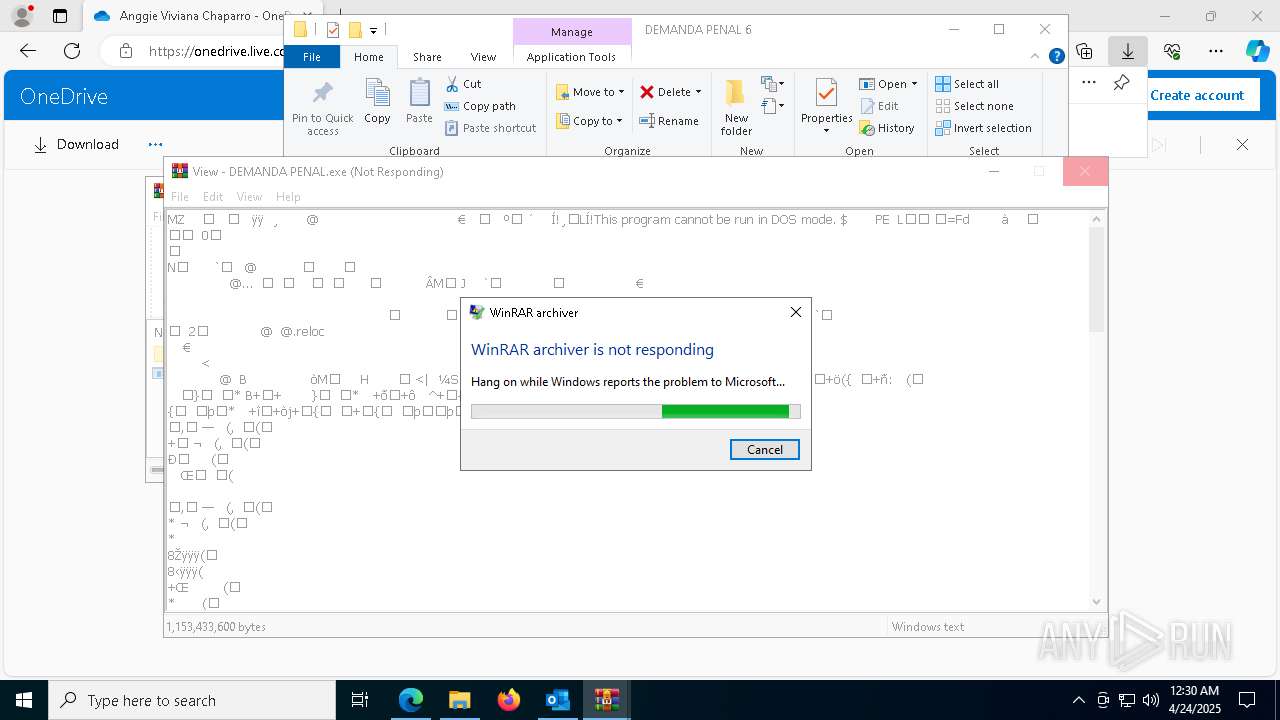Open OneDrive more options ellipsis
The height and width of the screenshot is (720, 1280).
155,145
